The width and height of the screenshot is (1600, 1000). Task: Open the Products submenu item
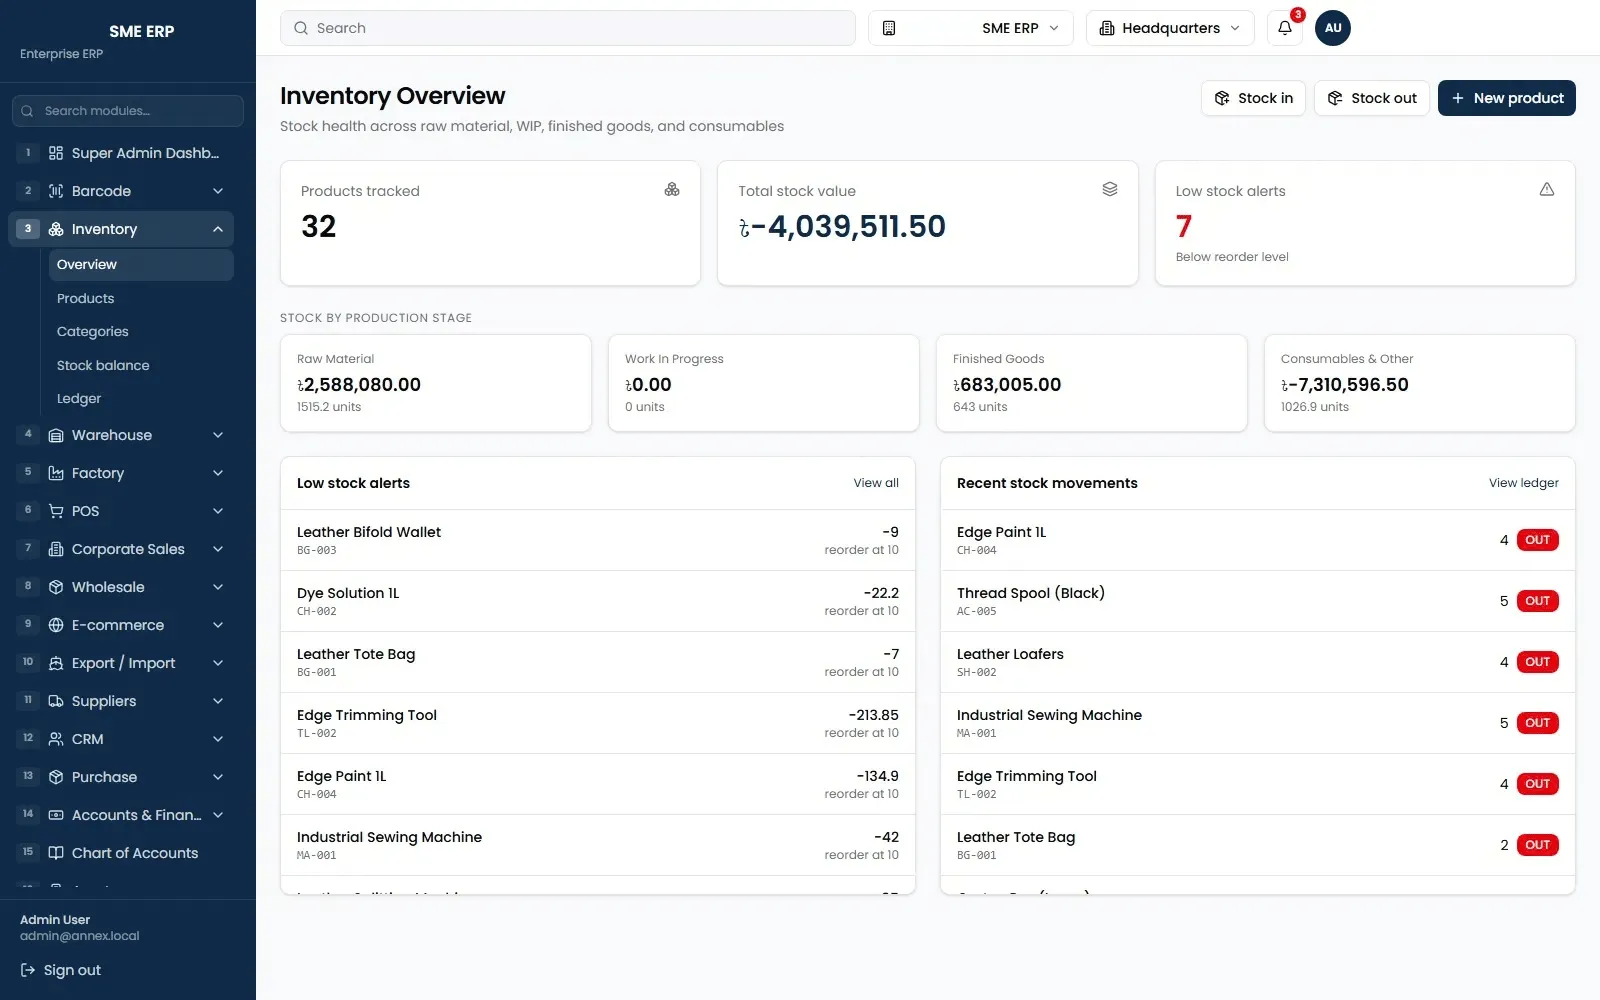pyautogui.click(x=141, y=298)
